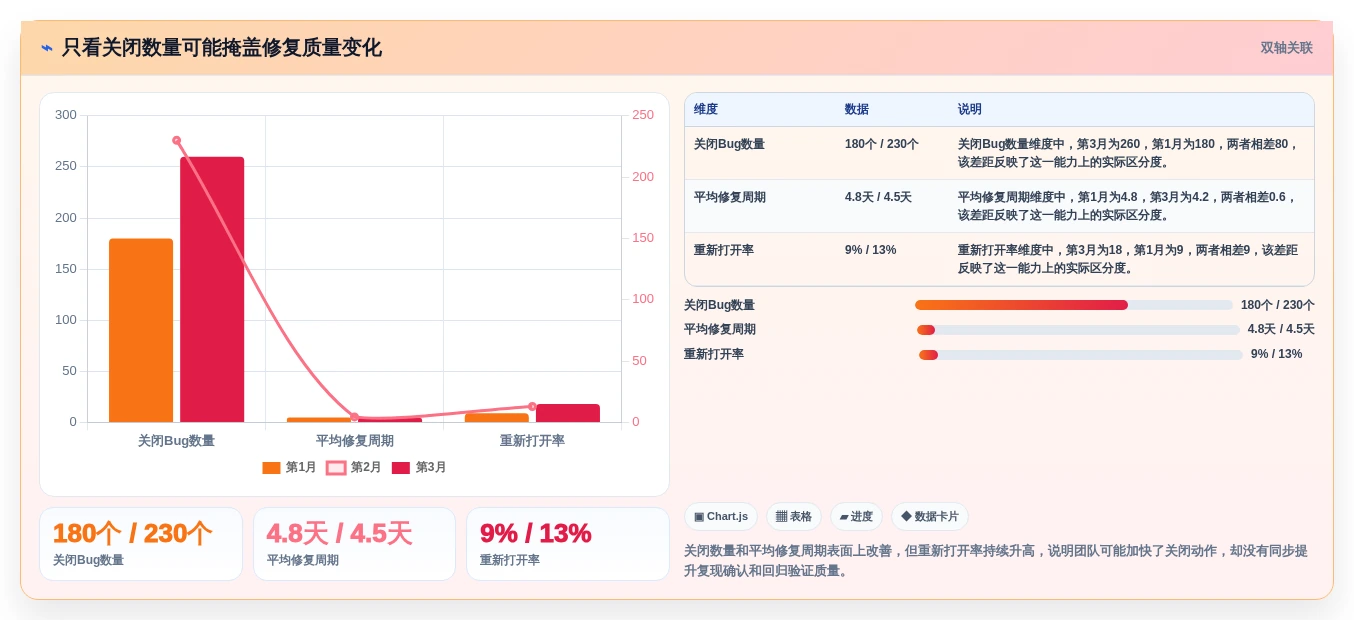Click the 关闭Bug数量 progress bar

tap(1074, 305)
